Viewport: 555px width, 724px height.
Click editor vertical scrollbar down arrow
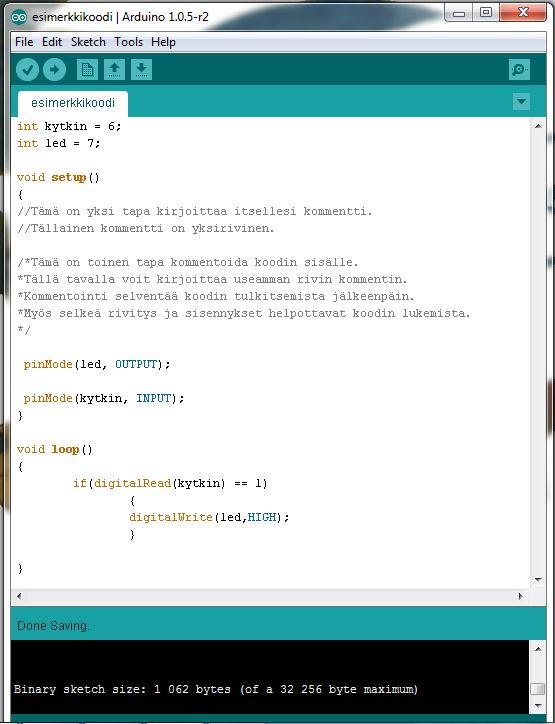click(x=538, y=579)
